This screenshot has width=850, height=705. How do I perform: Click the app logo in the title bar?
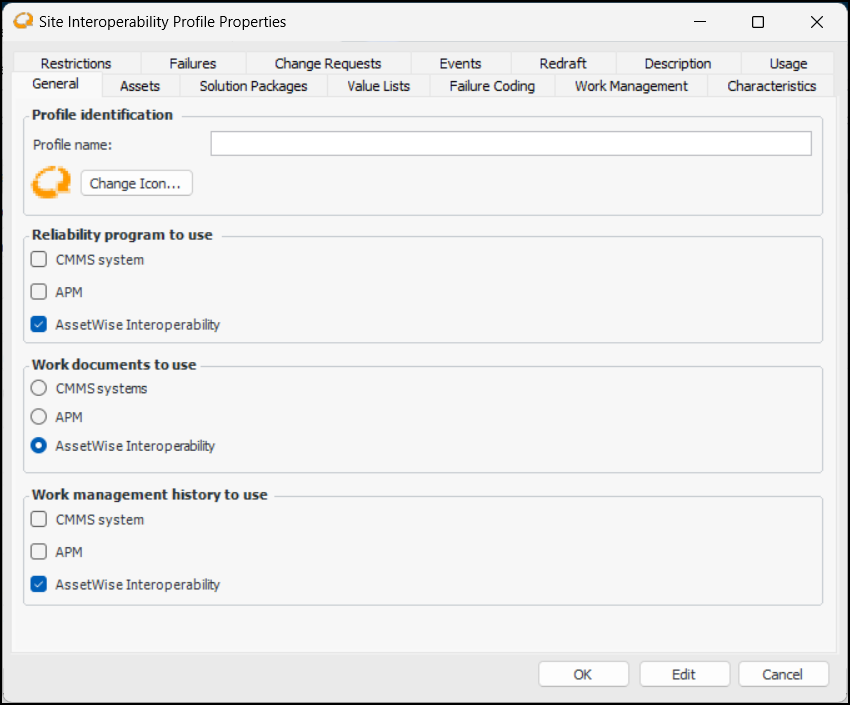(x=23, y=21)
